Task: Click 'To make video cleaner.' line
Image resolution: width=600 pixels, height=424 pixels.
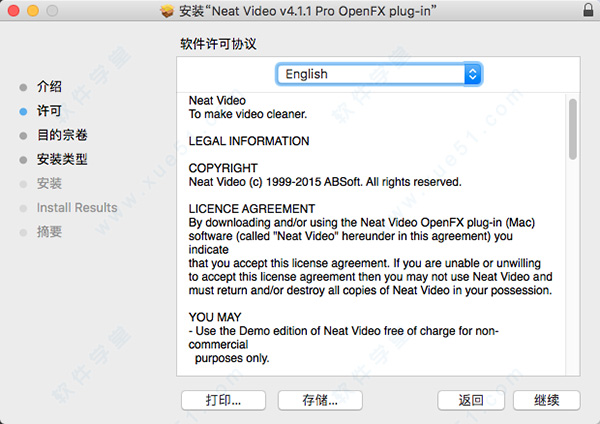Action: click(248, 114)
